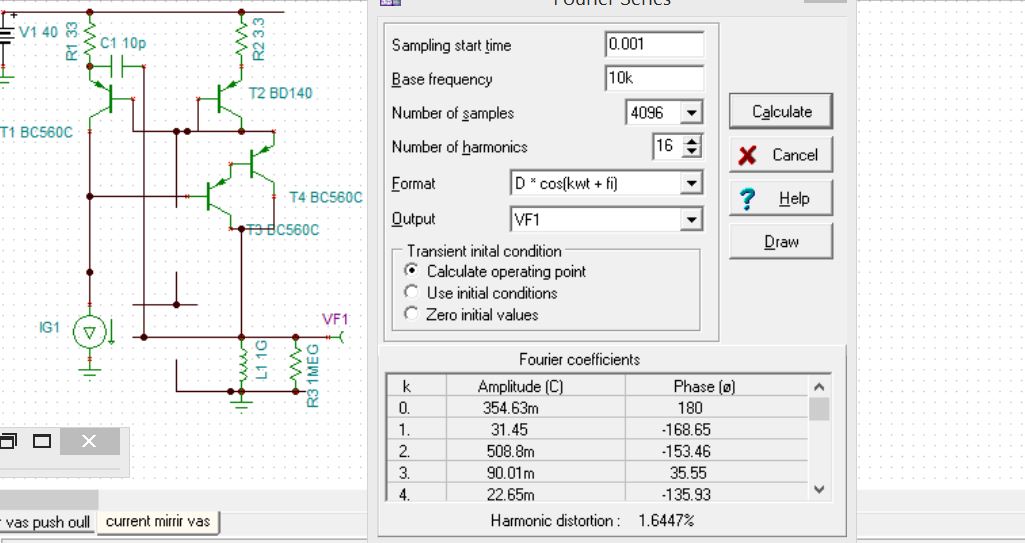Select the T4 BC560C transistor symbol
This screenshot has height=543, width=1025.
pyautogui.click(x=260, y=163)
